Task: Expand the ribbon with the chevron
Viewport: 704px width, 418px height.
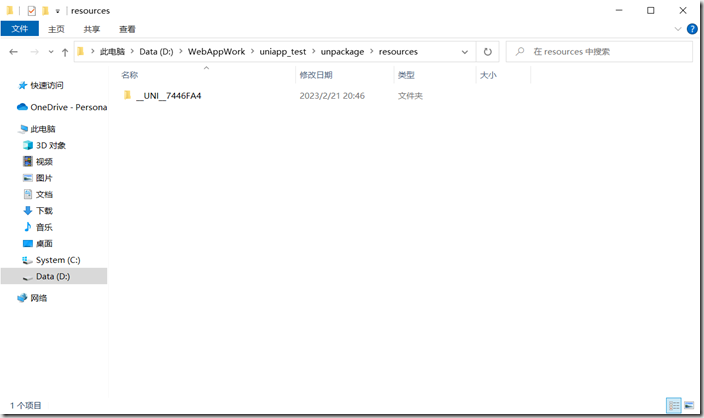Action: (x=677, y=29)
